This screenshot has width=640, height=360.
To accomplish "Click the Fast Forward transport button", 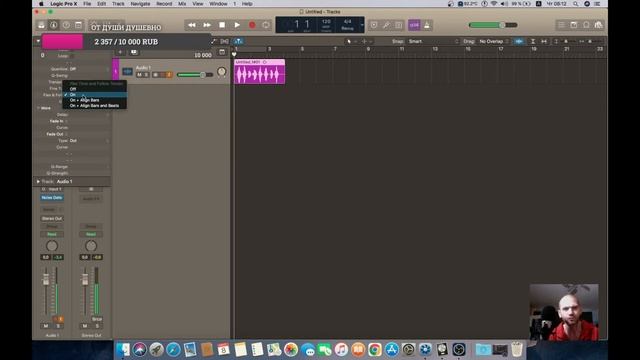I will pos(207,25).
